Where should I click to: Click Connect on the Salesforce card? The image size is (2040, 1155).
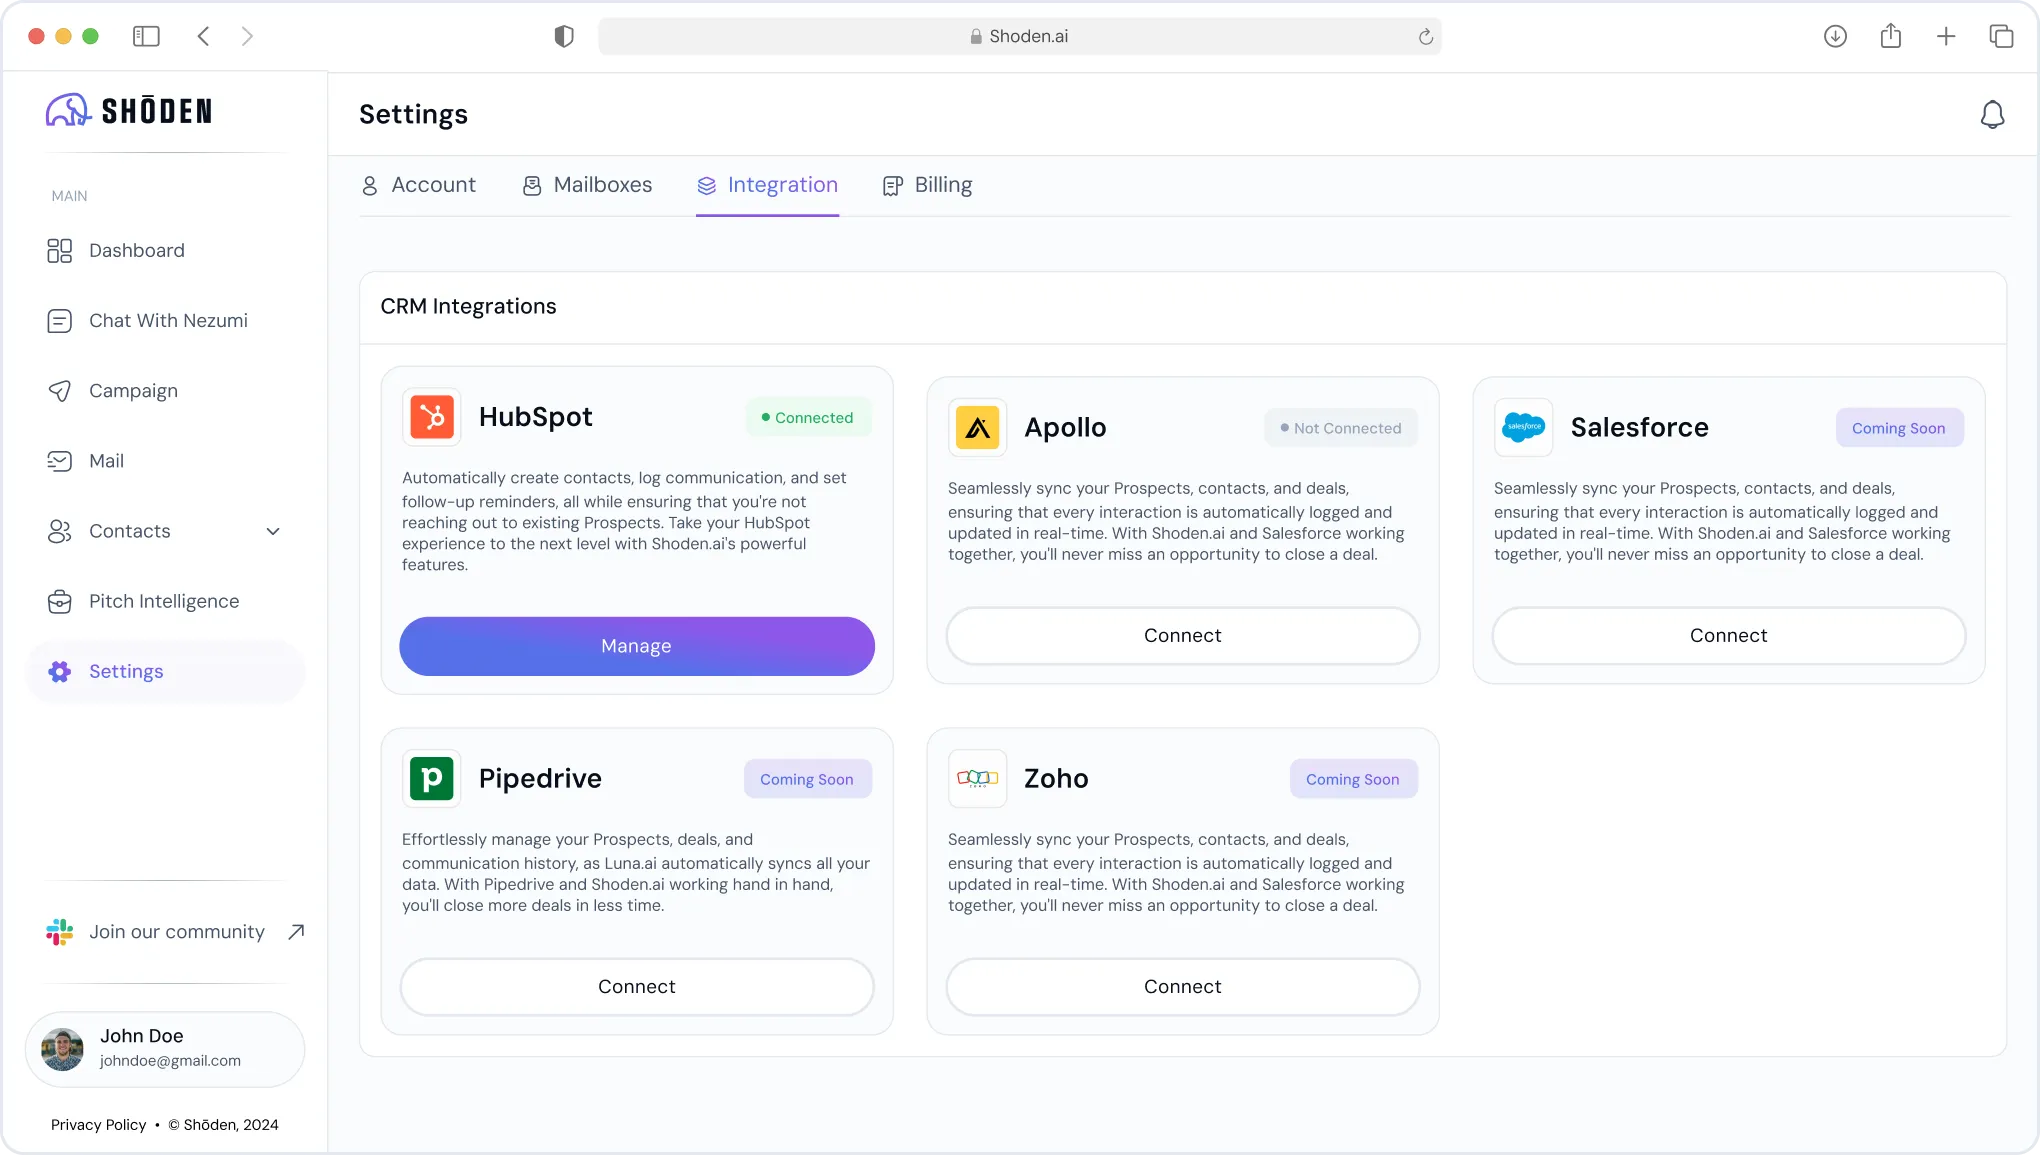[x=1729, y=635]
